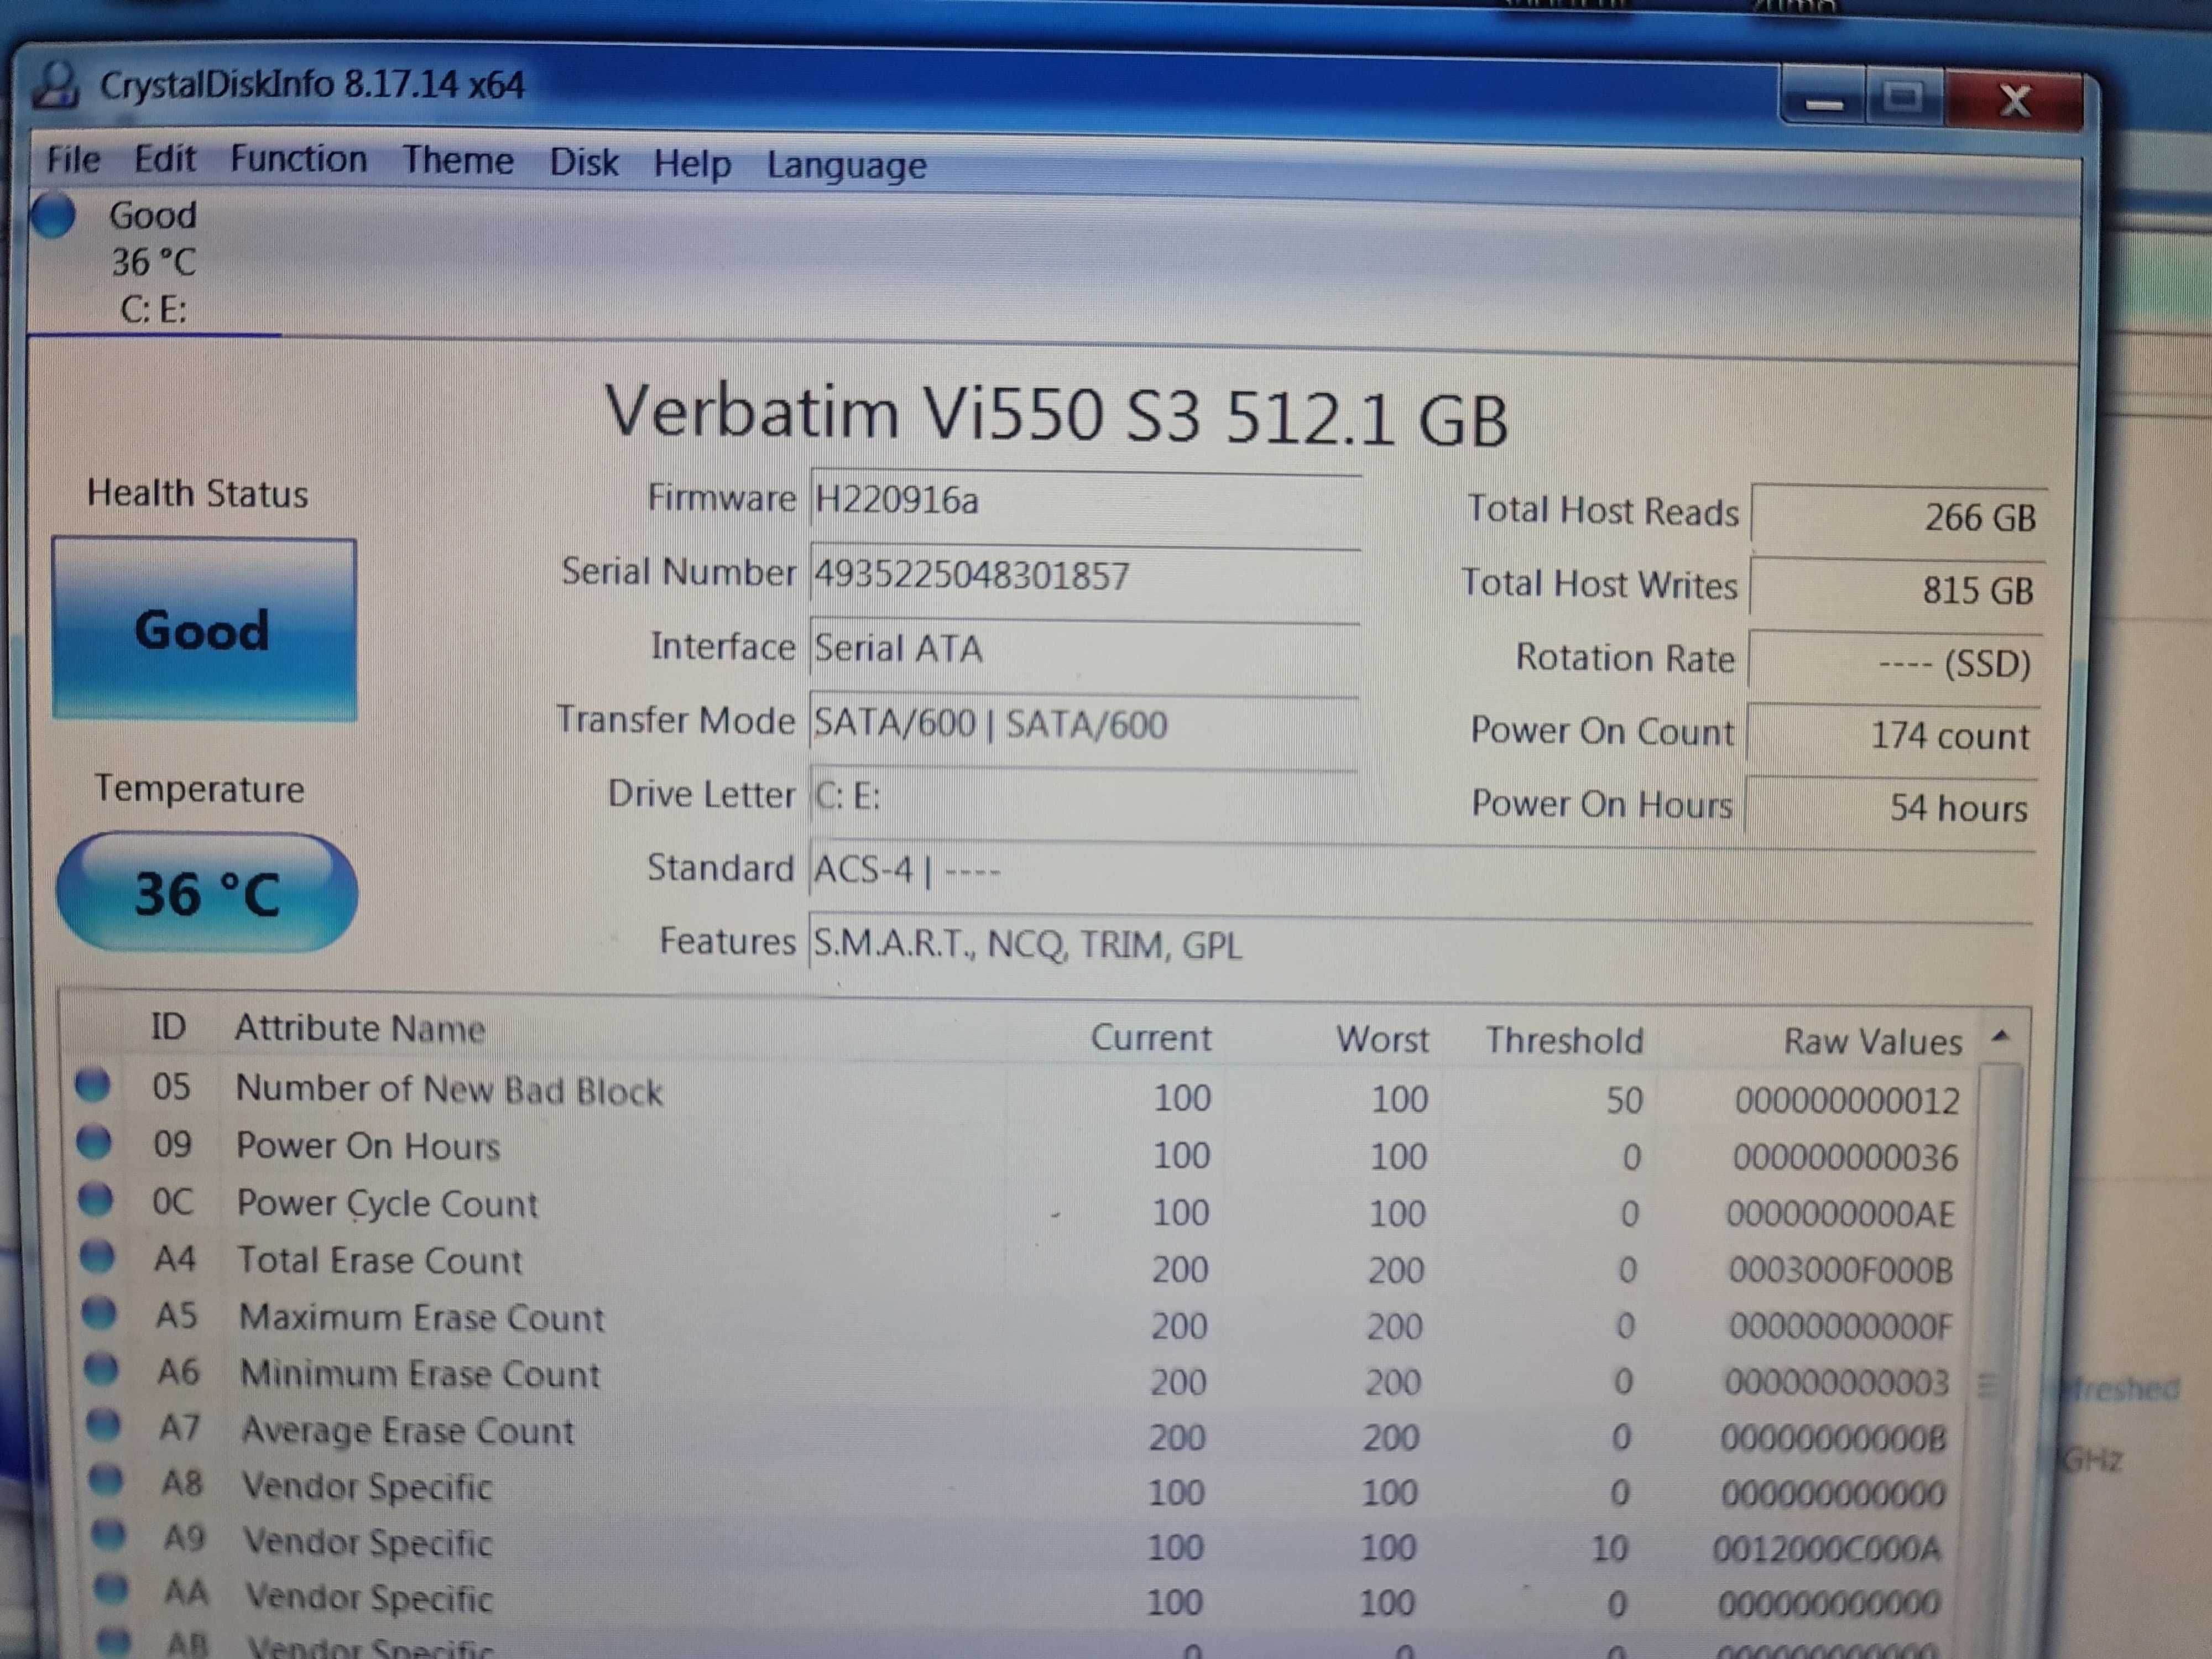Click the Good health status button
This screenshot has height=1659, width=2212.
tap(204, 629)
